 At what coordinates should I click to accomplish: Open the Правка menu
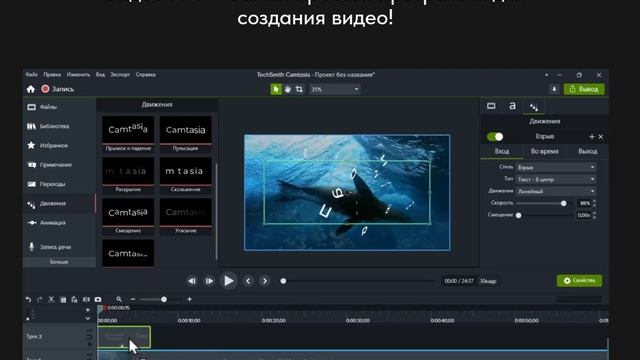[x=52, y=75]
